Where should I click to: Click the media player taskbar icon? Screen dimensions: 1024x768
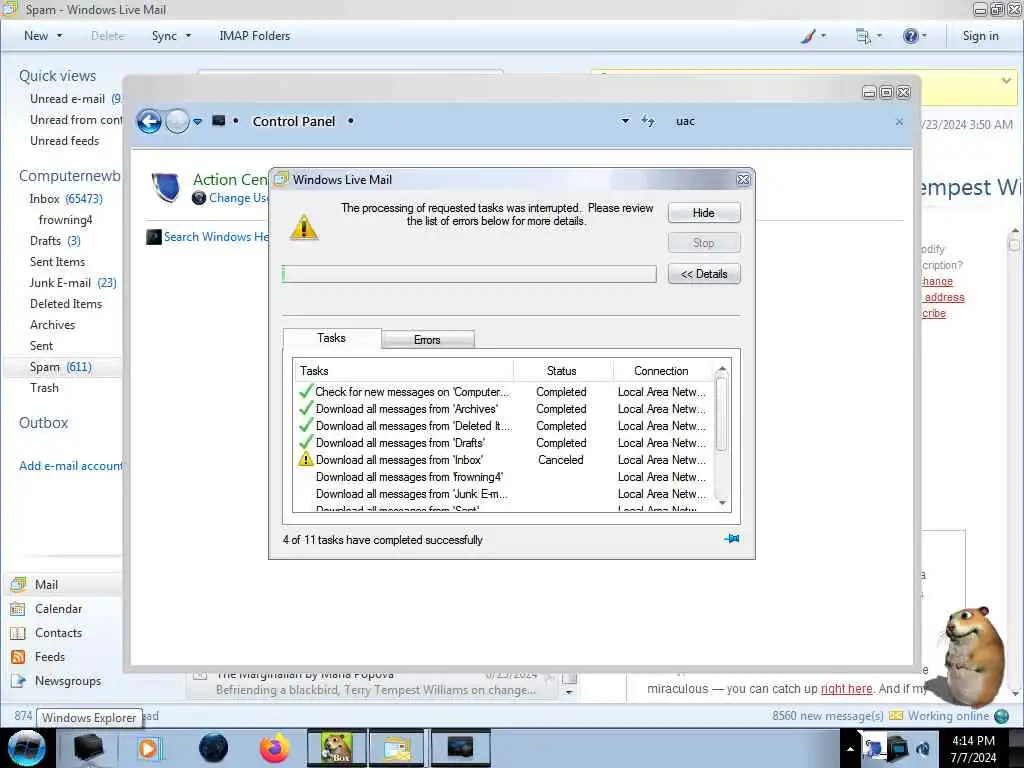[x=148, y=748]
